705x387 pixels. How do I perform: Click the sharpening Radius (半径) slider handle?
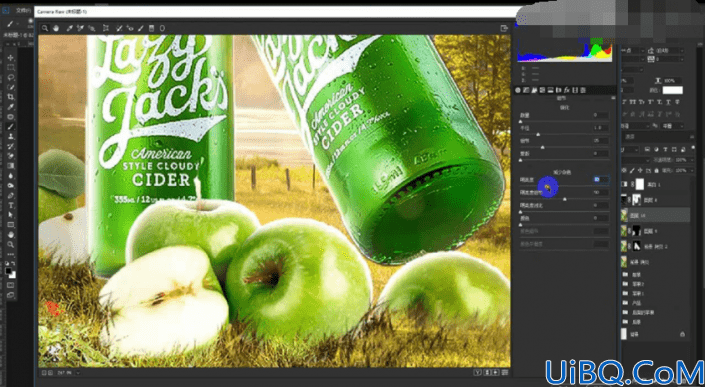(538, 134)
